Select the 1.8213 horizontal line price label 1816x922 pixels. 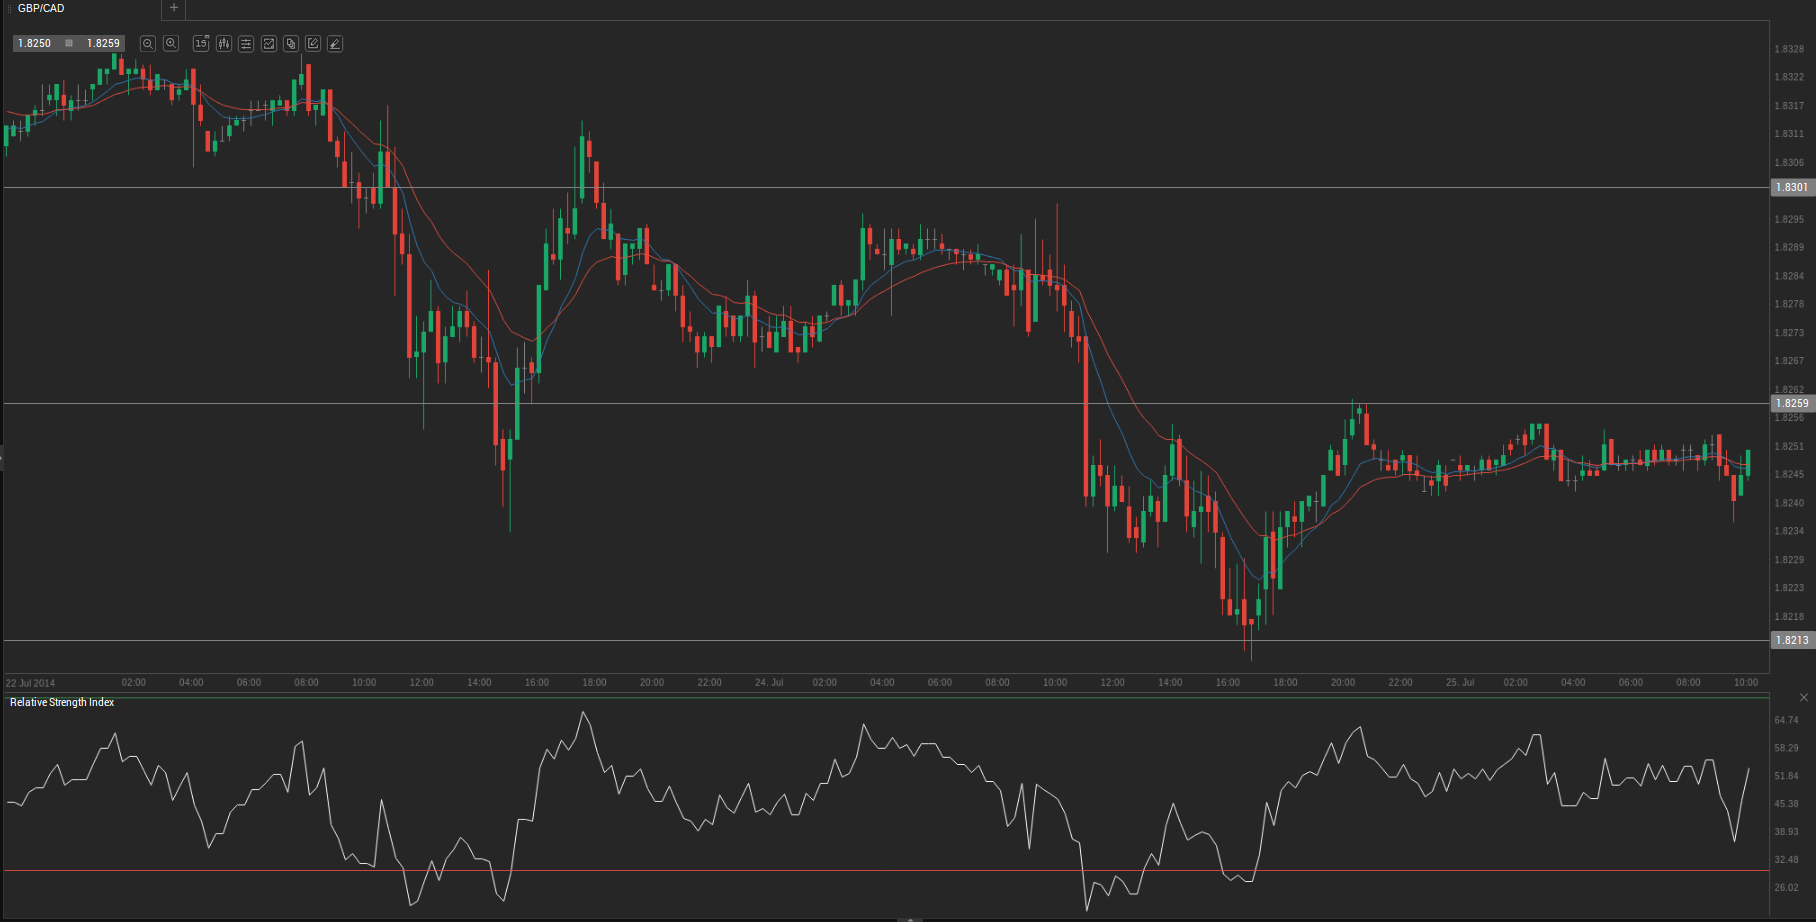[x=1792, y=641]
